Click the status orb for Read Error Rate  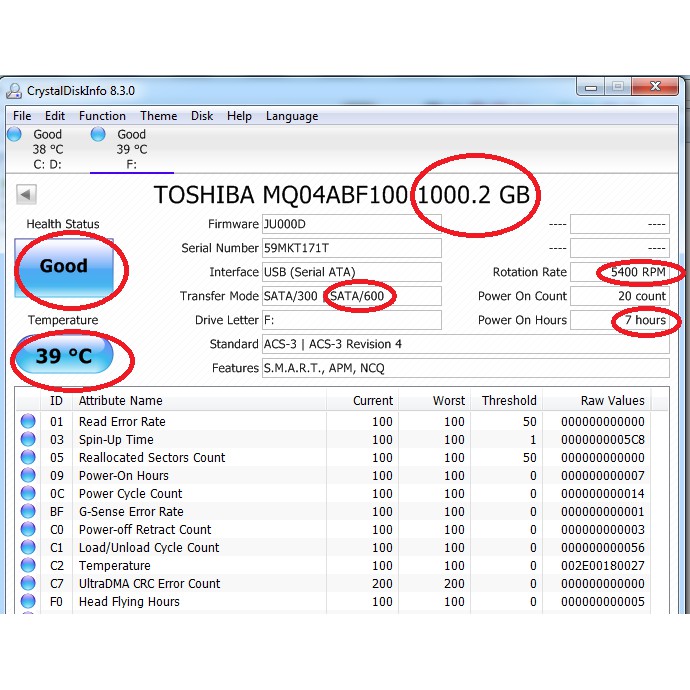[28, 422]
